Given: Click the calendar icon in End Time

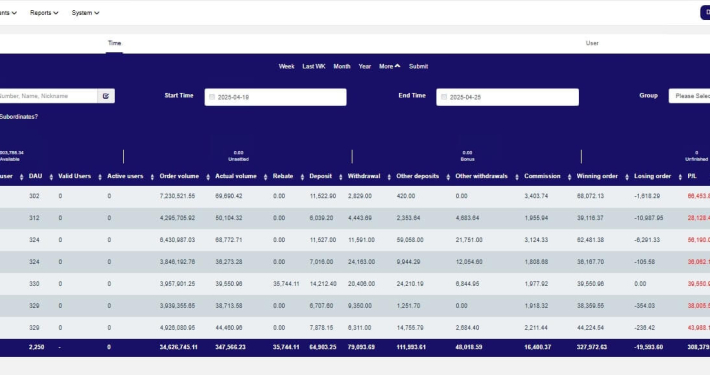Looking at the screenshot, I should [x=444, y=97].
